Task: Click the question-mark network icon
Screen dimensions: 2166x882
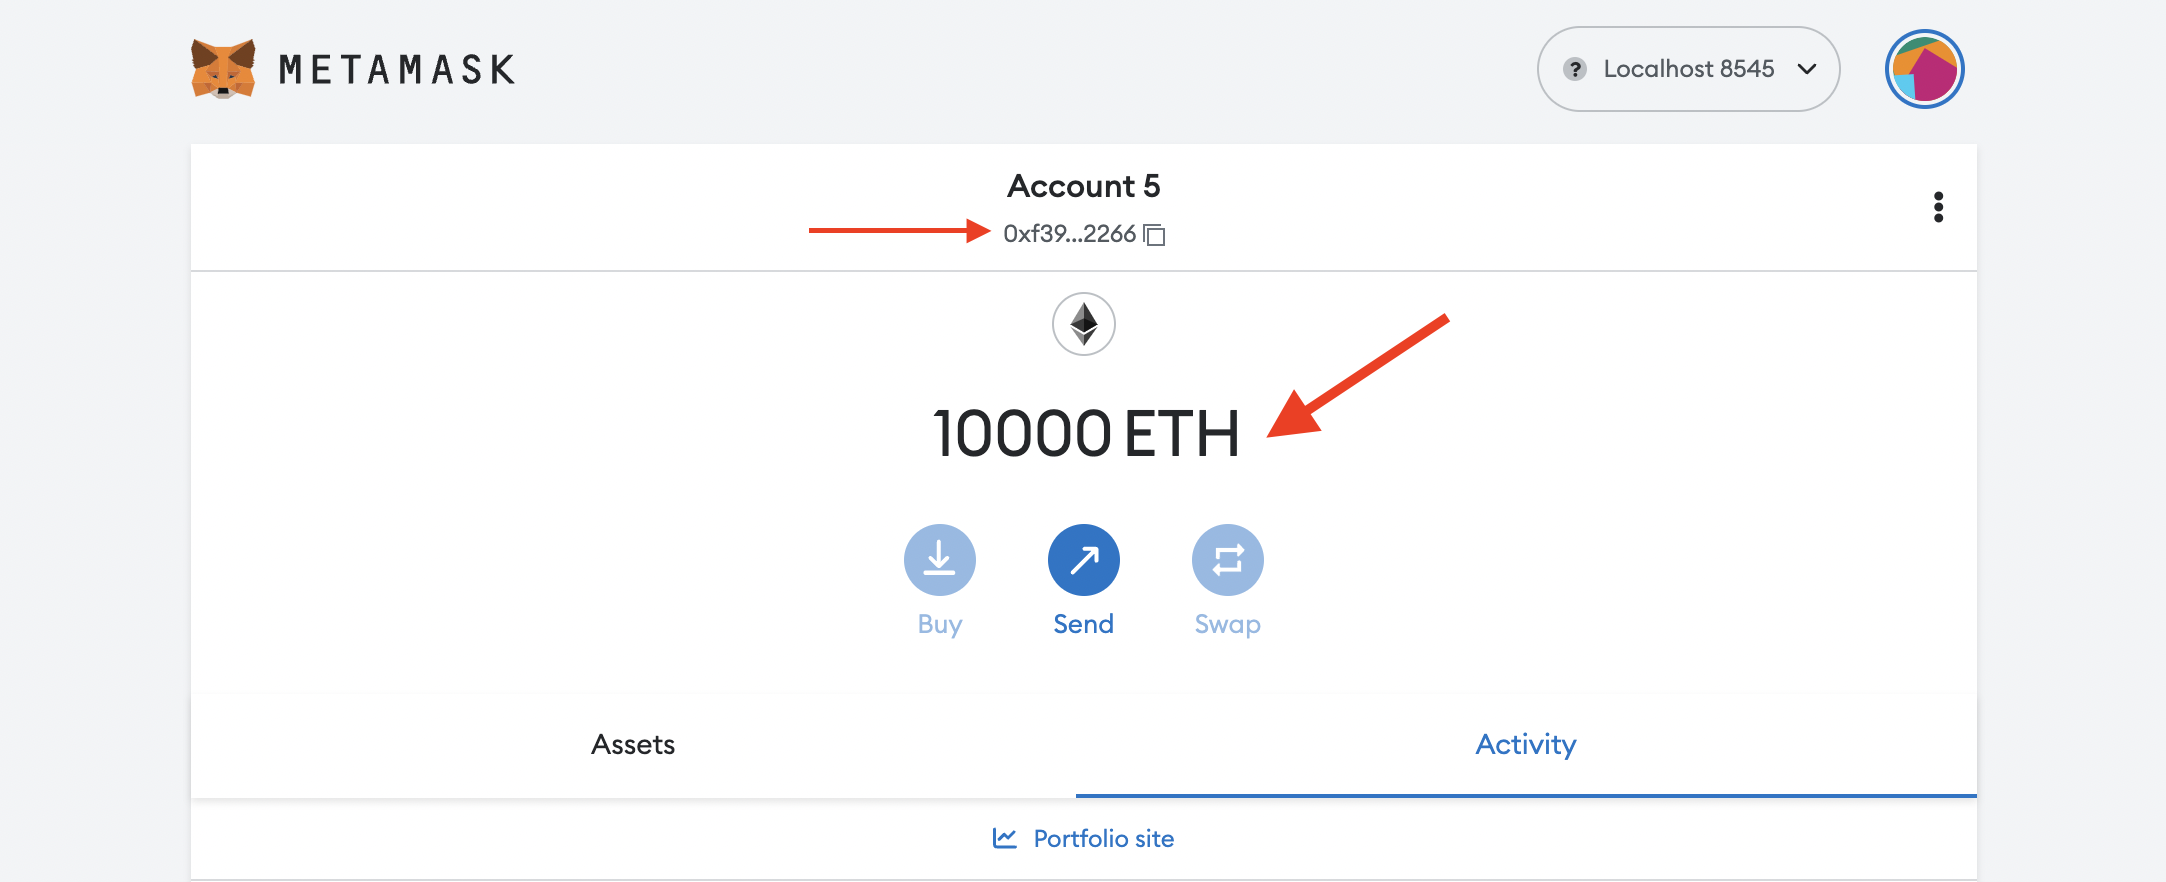Action: 1575,69
